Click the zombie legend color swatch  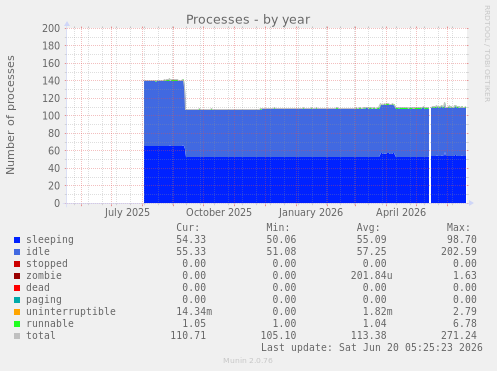pos(17,276)
